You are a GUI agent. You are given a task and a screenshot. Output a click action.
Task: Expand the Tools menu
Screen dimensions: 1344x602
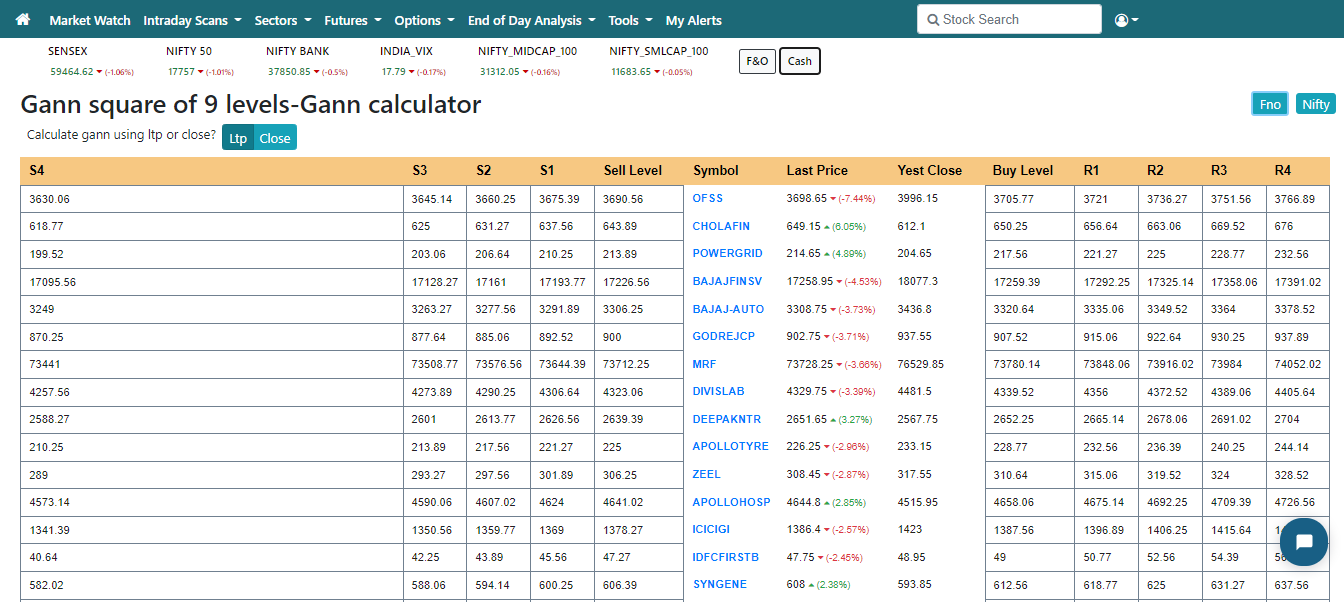pos(630,20)
